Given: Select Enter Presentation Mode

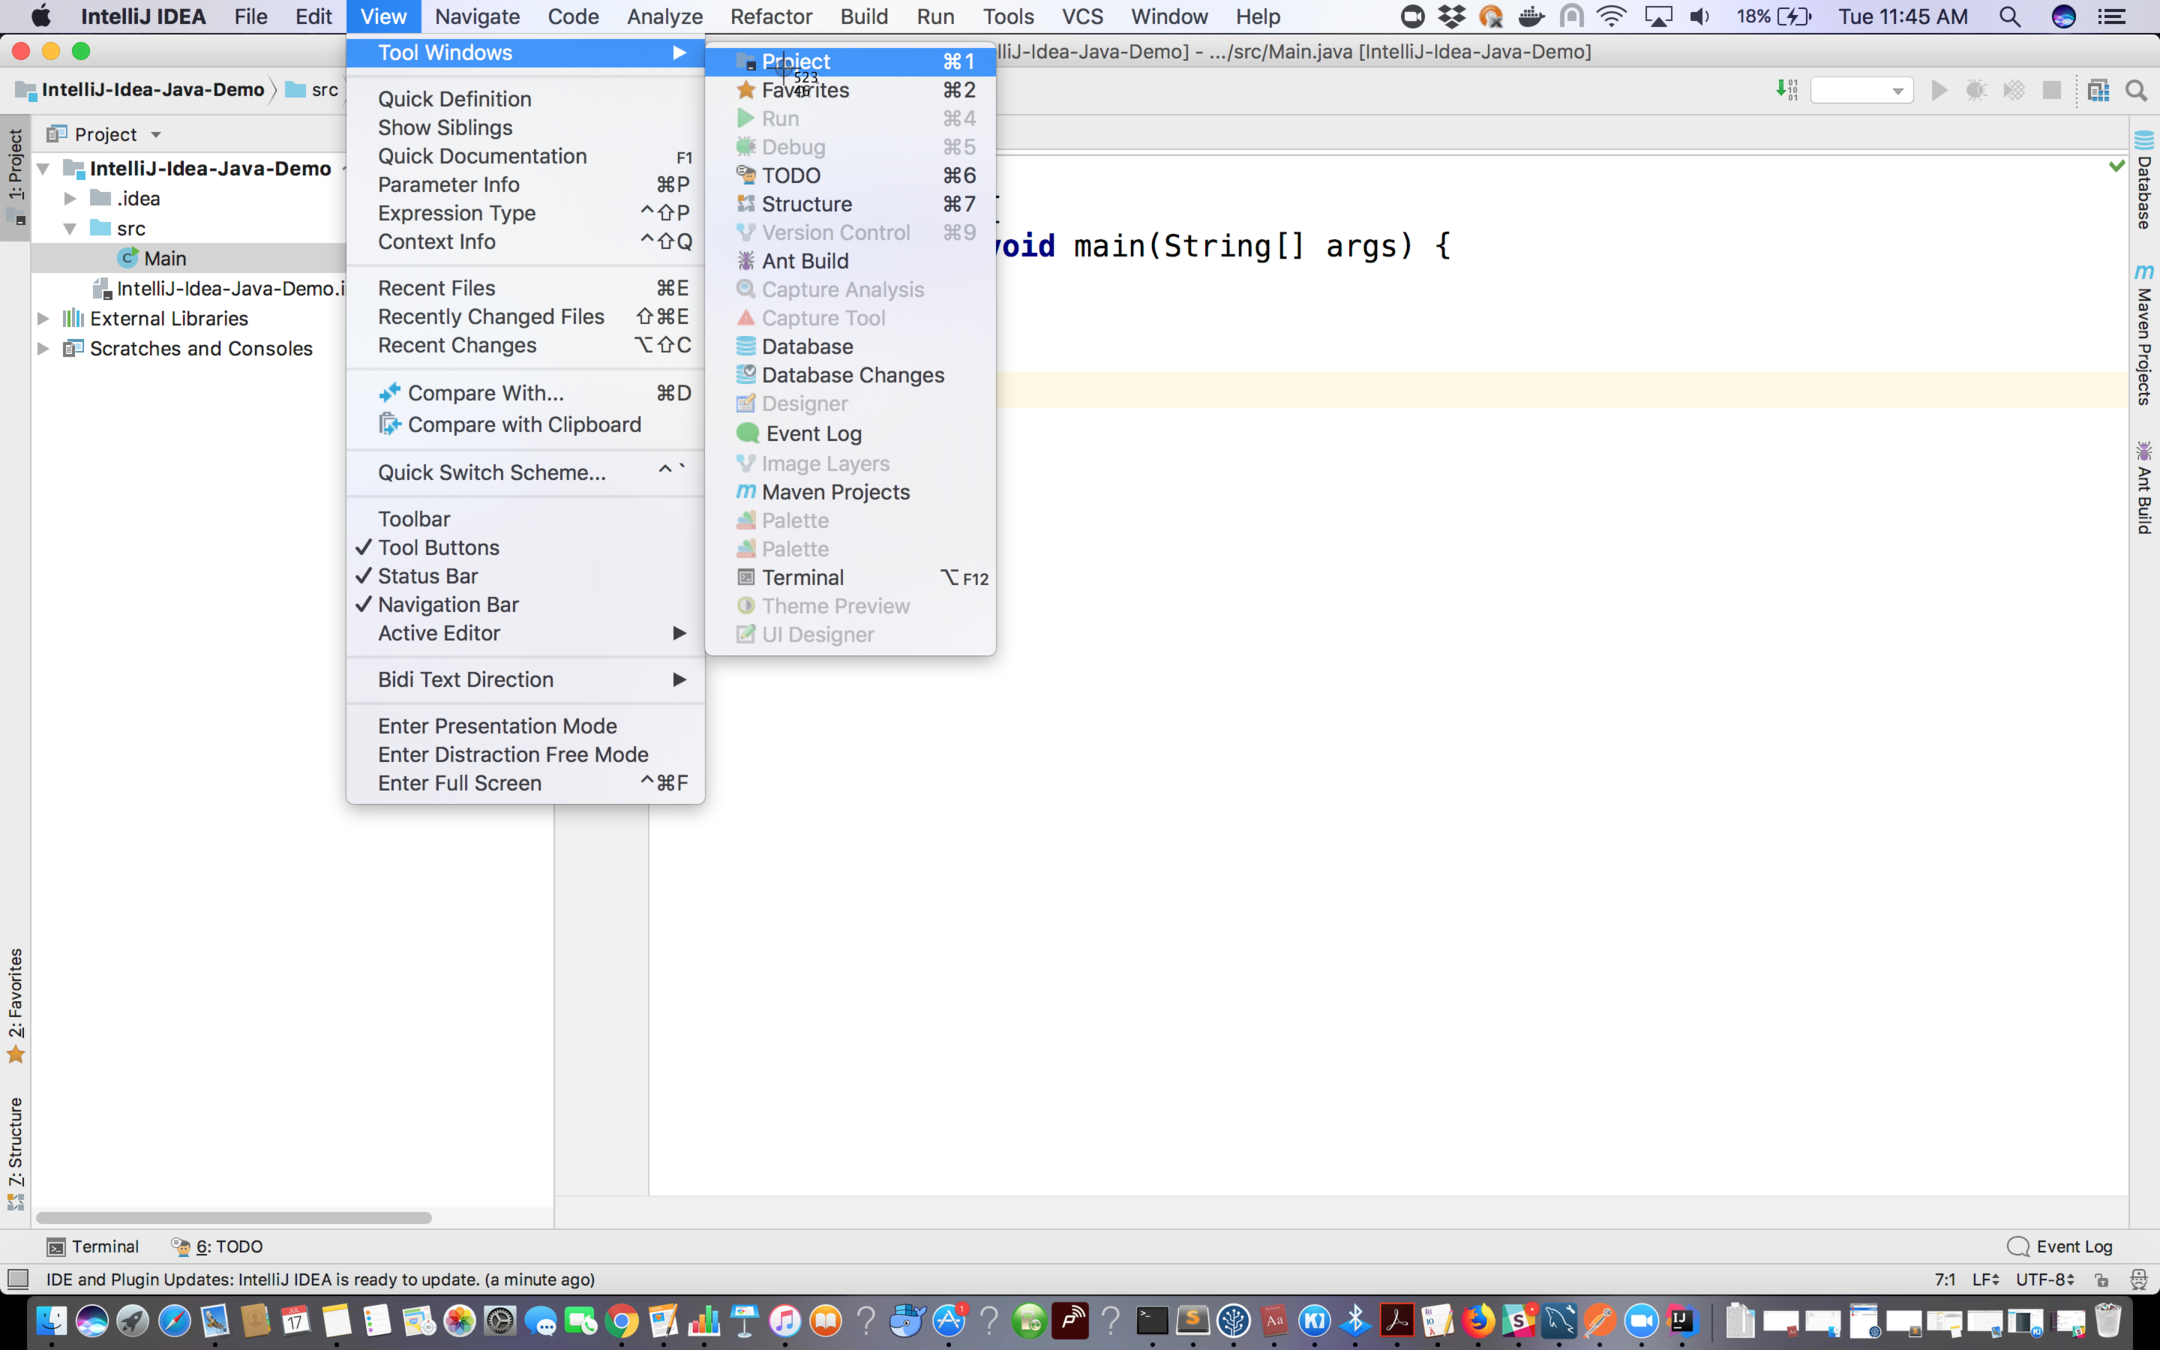Looking at the screenshot, I should tap(526, 726).
